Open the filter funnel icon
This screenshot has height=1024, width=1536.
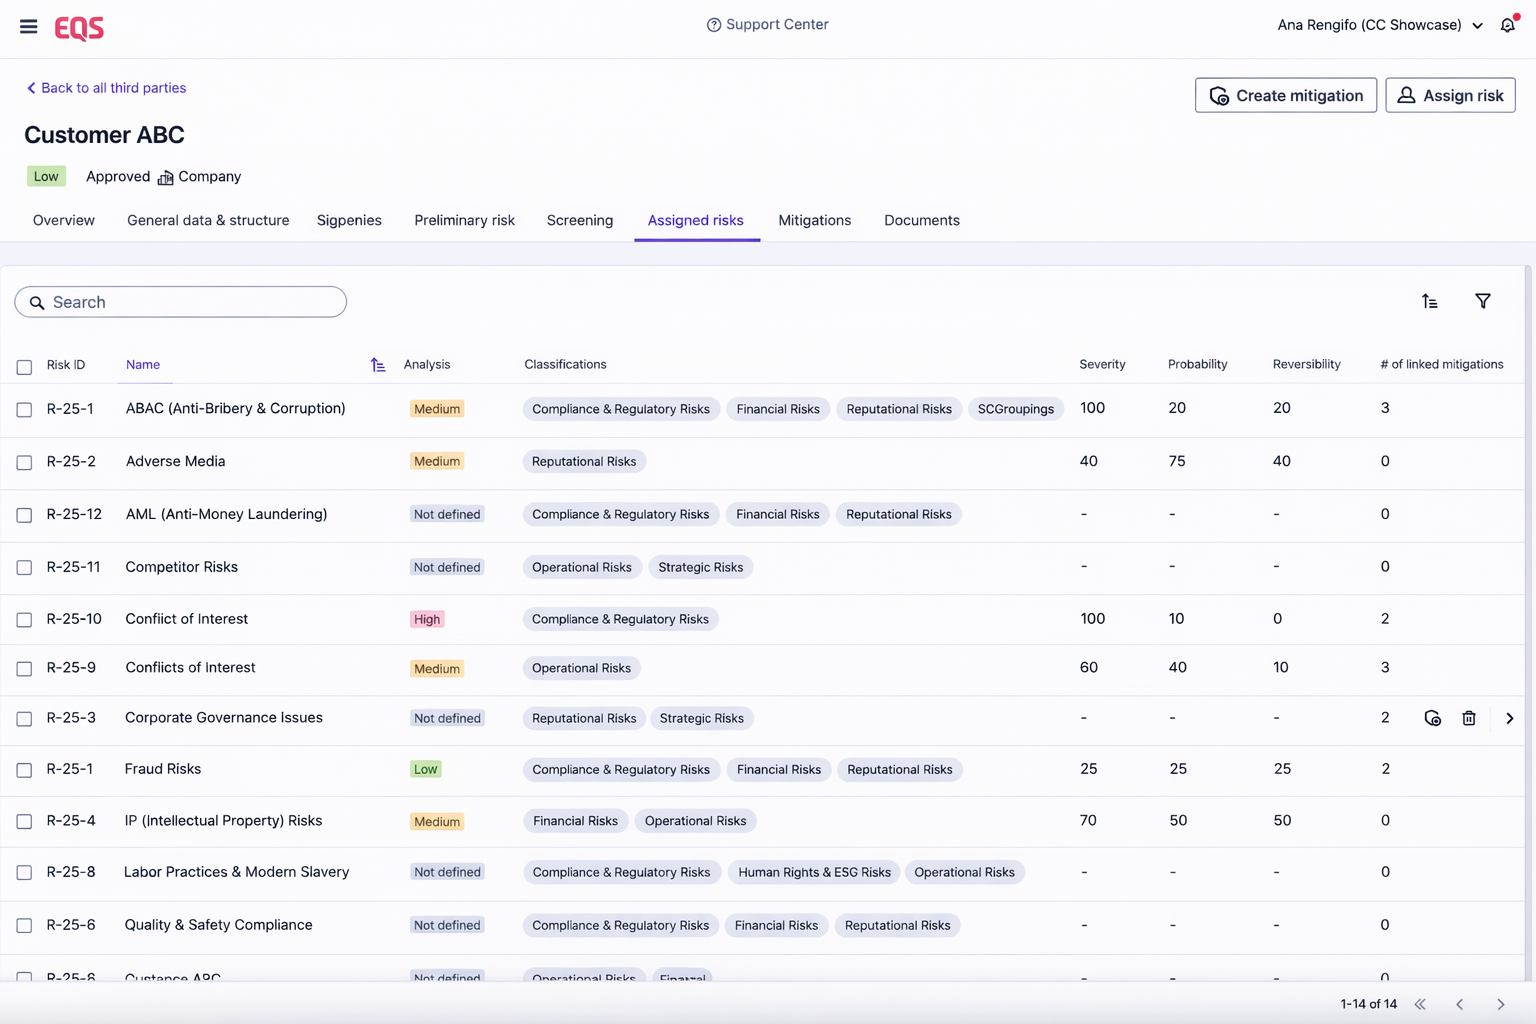(1482, 301)
